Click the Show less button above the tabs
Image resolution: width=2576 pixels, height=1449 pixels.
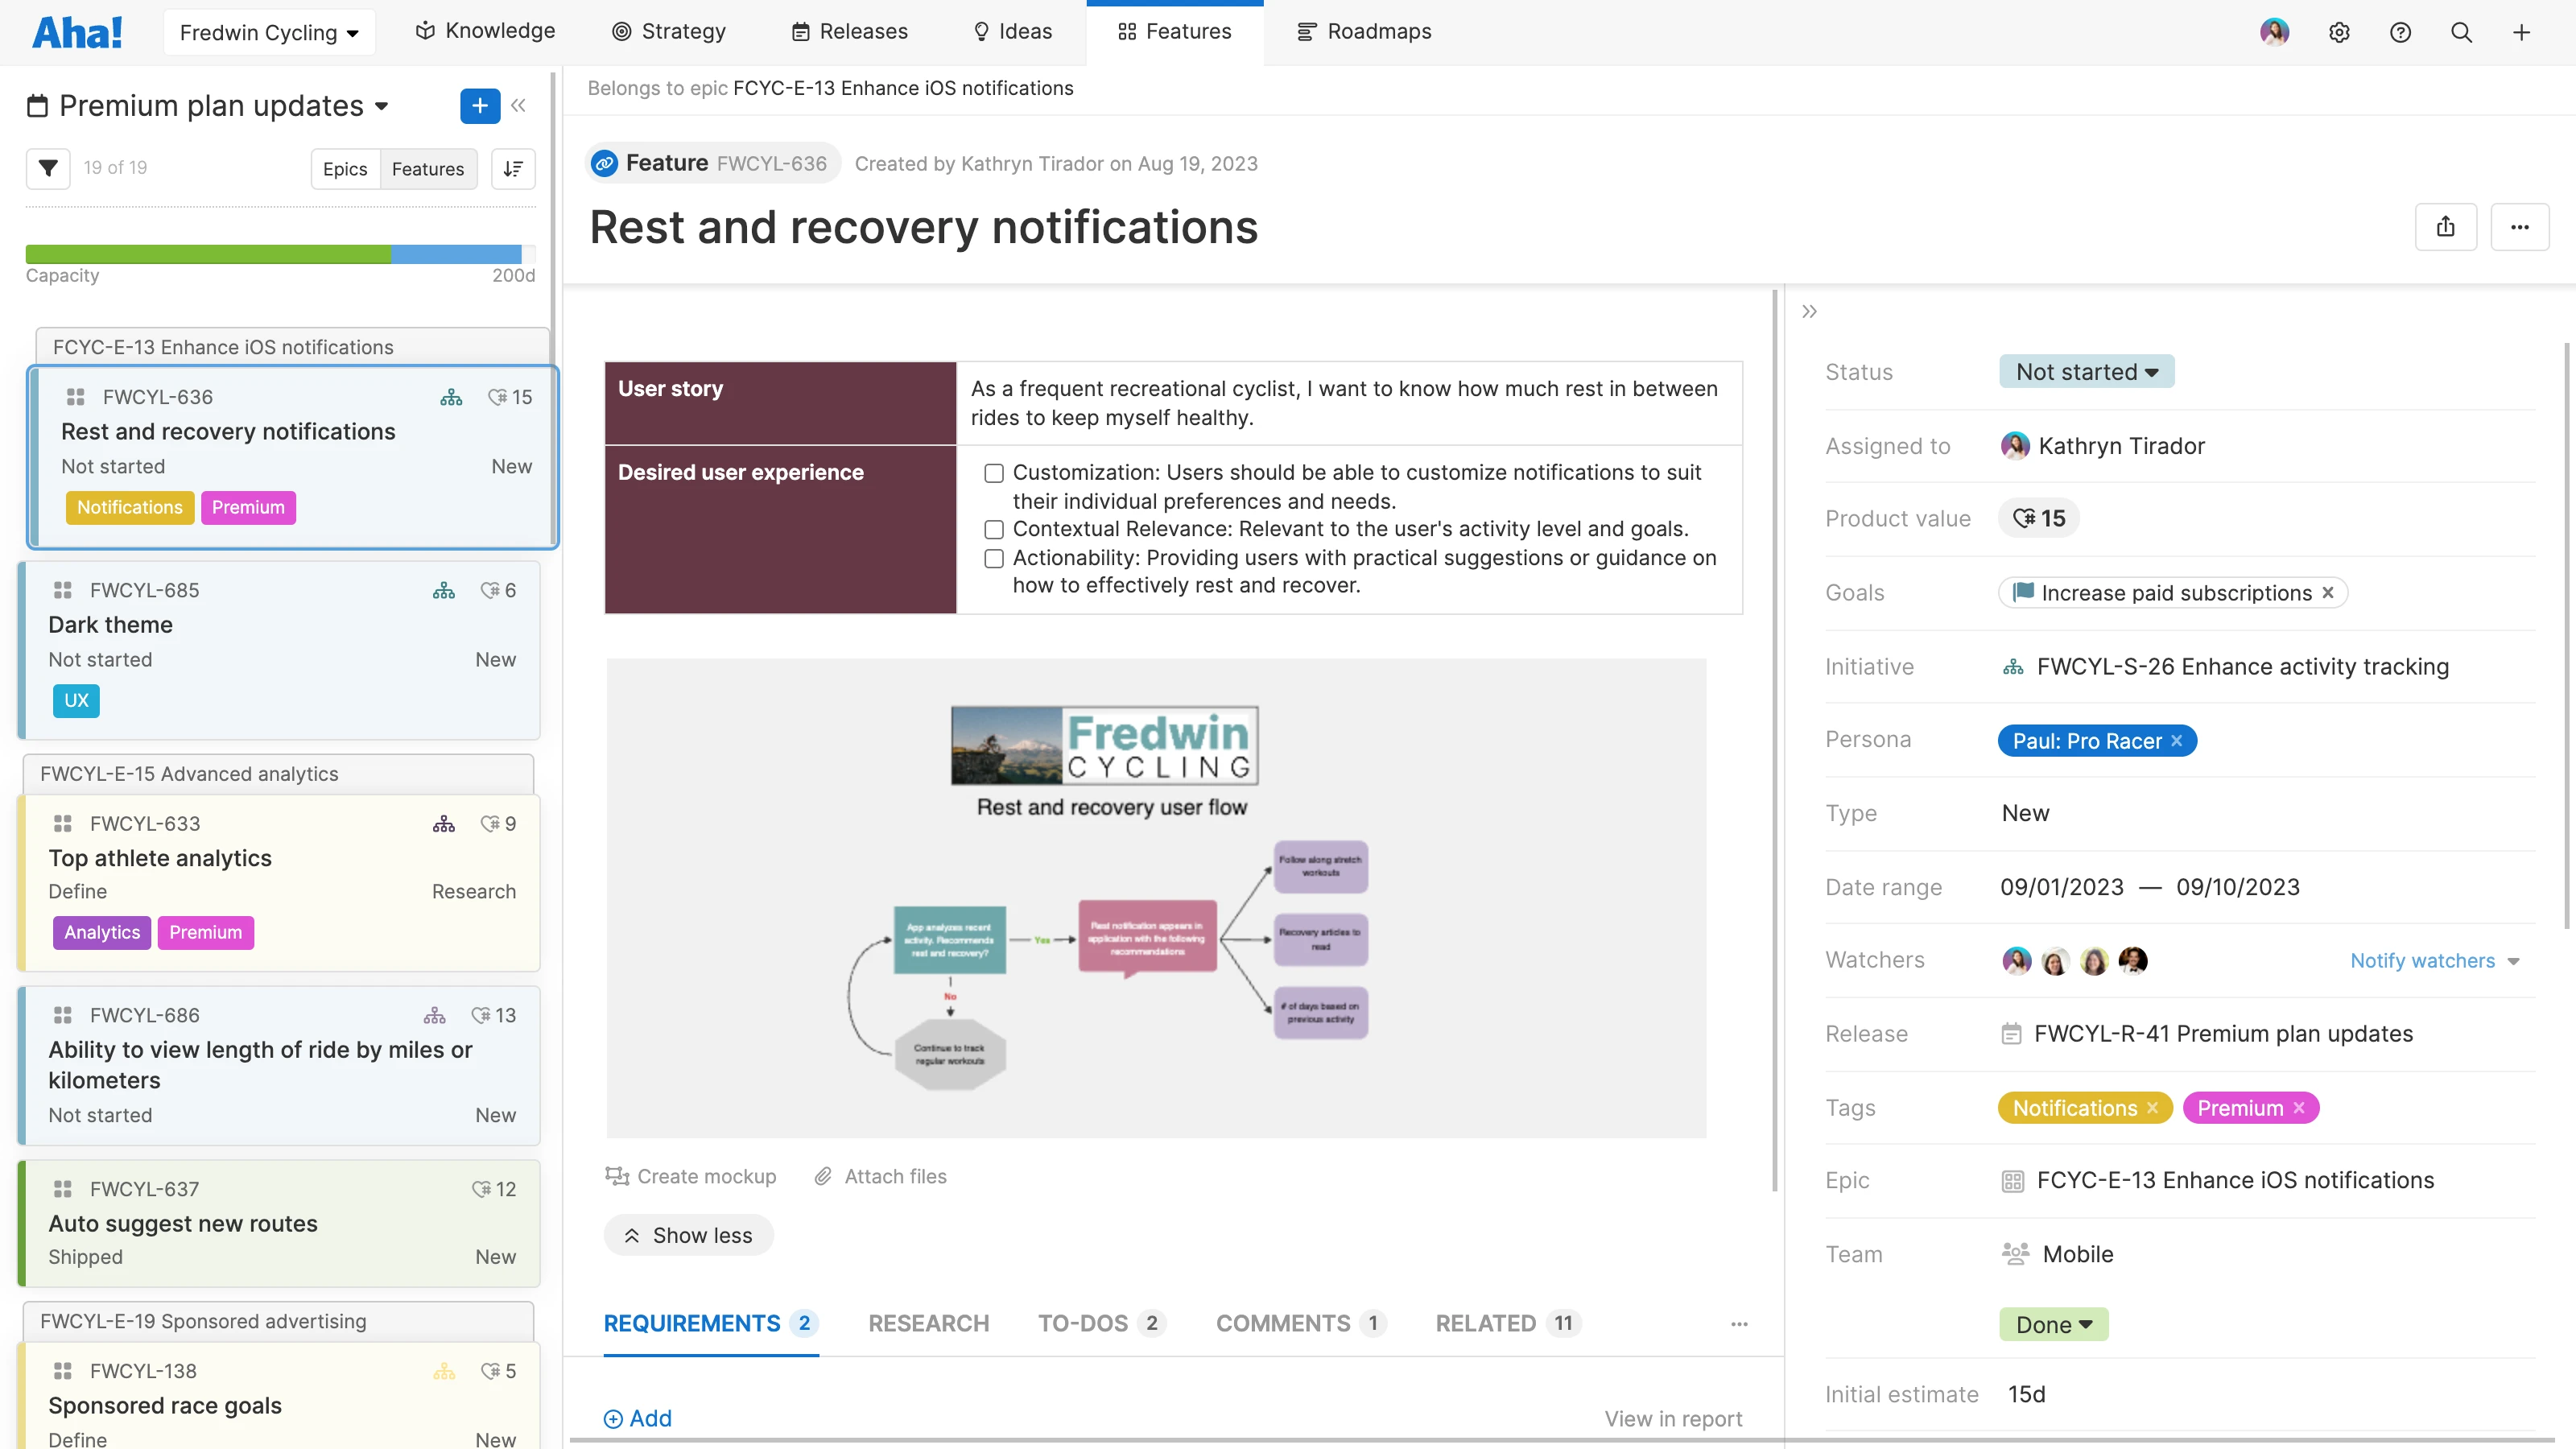coord(688,1234)
